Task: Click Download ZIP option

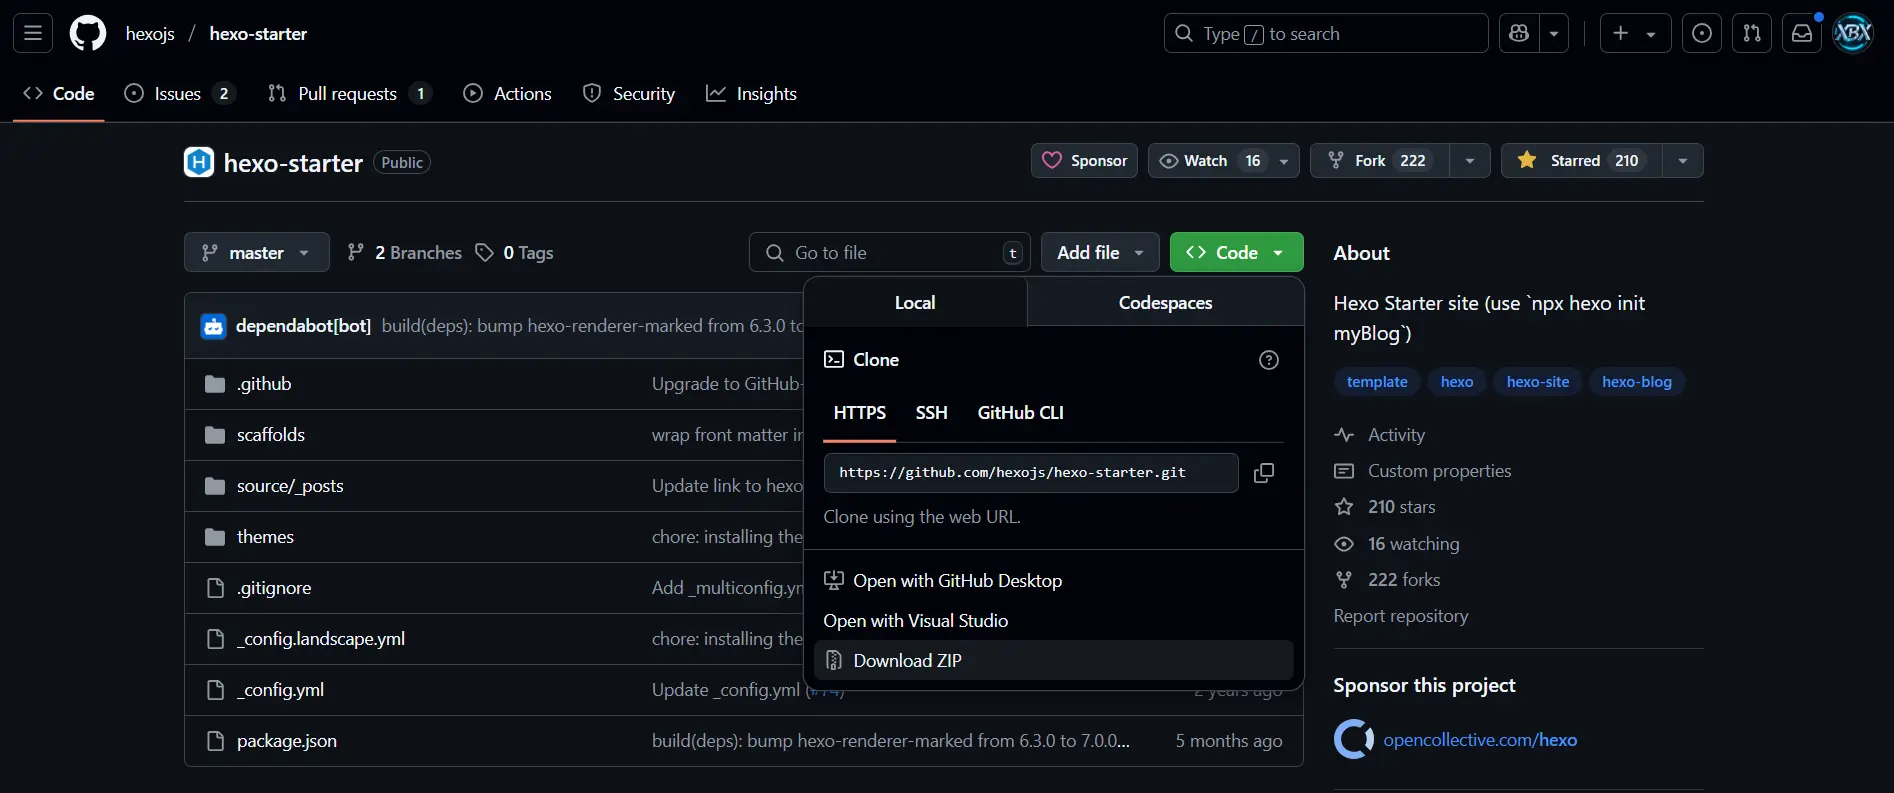Action: 907,661
